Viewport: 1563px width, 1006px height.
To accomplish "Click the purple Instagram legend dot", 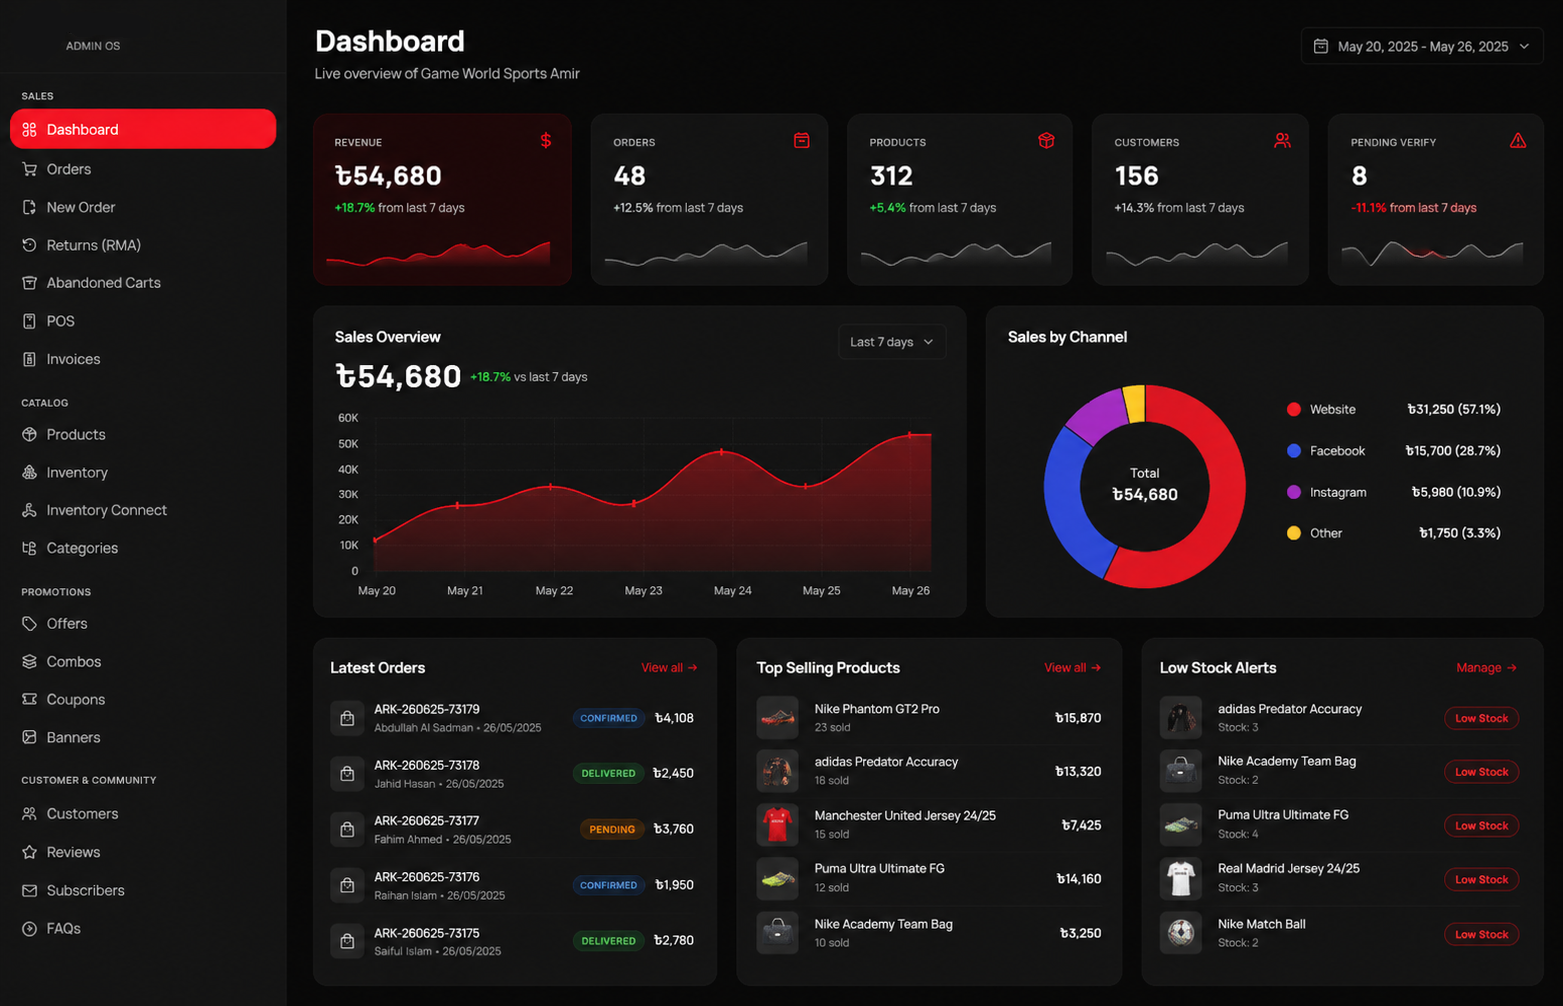I will point(1294,492).
